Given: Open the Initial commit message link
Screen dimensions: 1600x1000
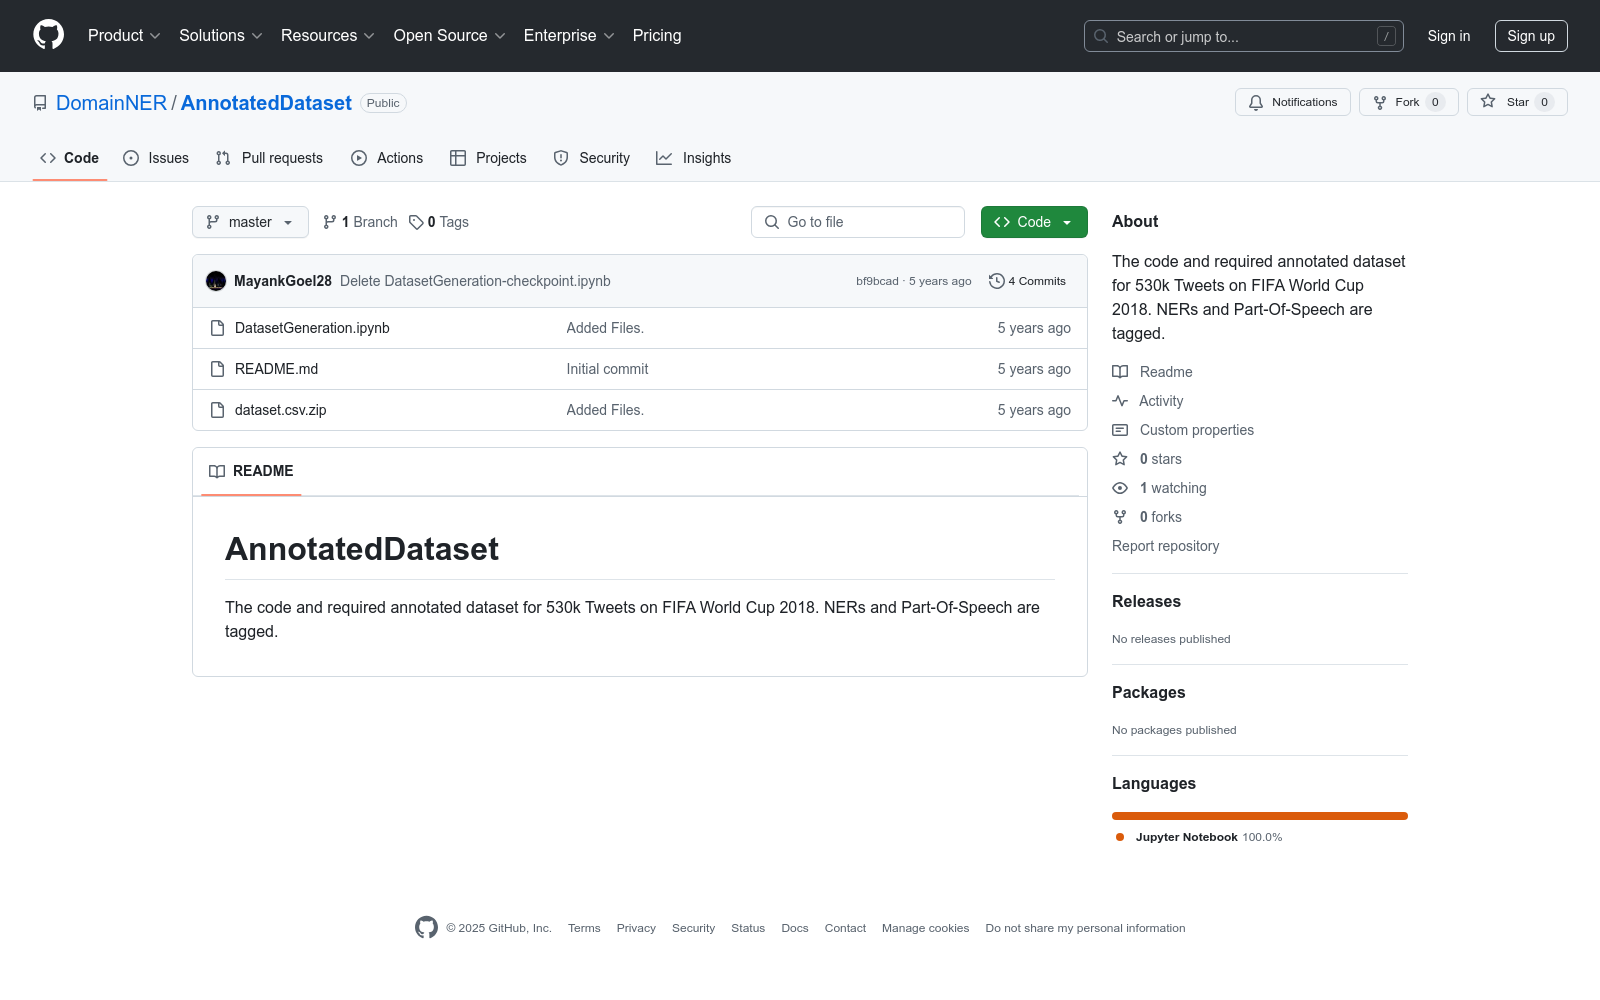Looking at the screenshot, I should click(607, 369).
